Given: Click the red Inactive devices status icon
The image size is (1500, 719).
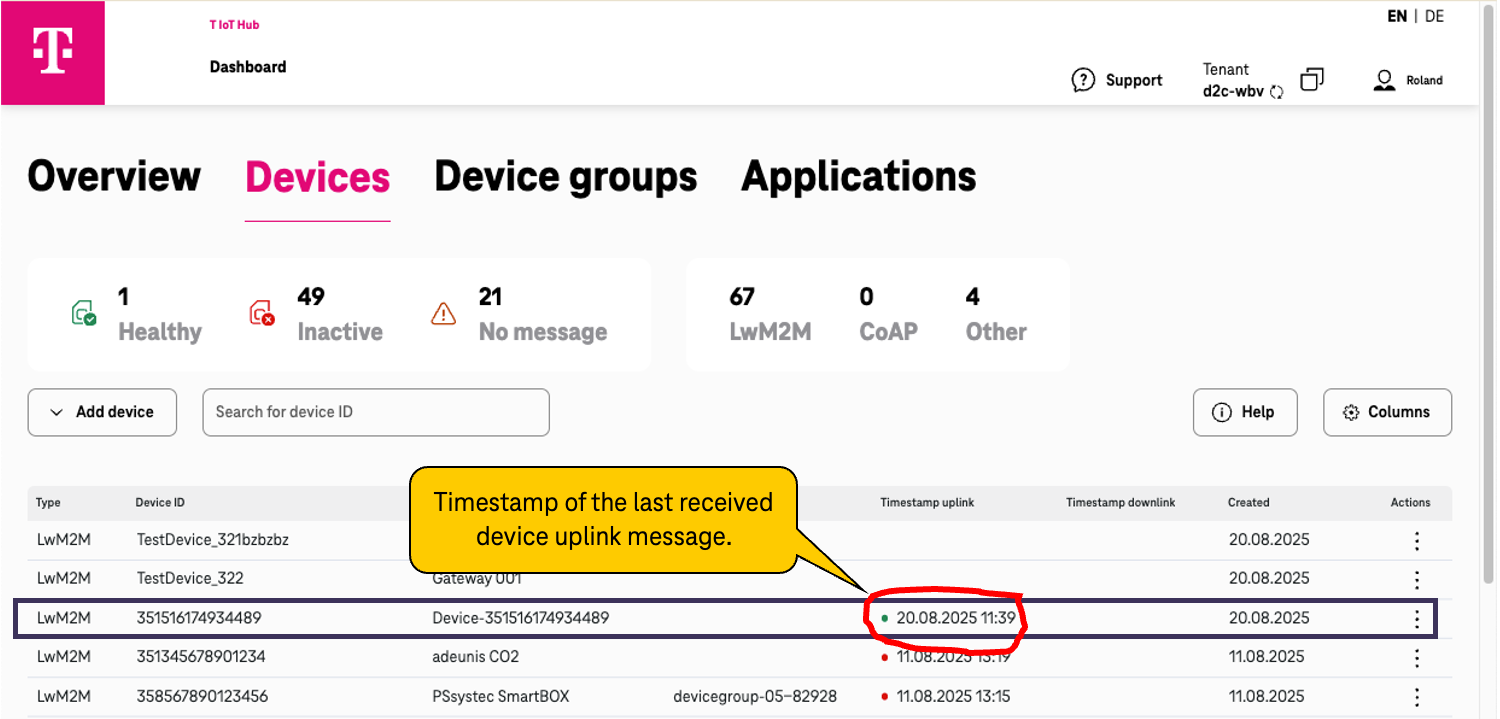Looking at the screenshot, I should [263, 312].
